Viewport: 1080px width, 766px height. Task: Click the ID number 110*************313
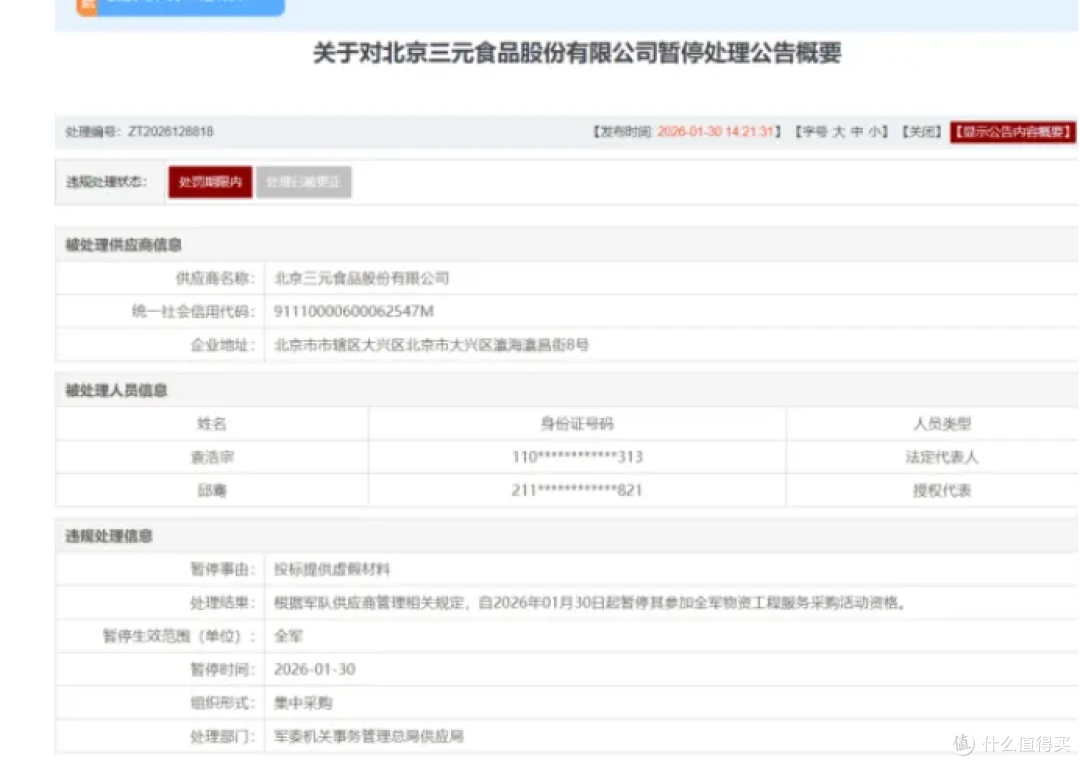tap(577, 457)
